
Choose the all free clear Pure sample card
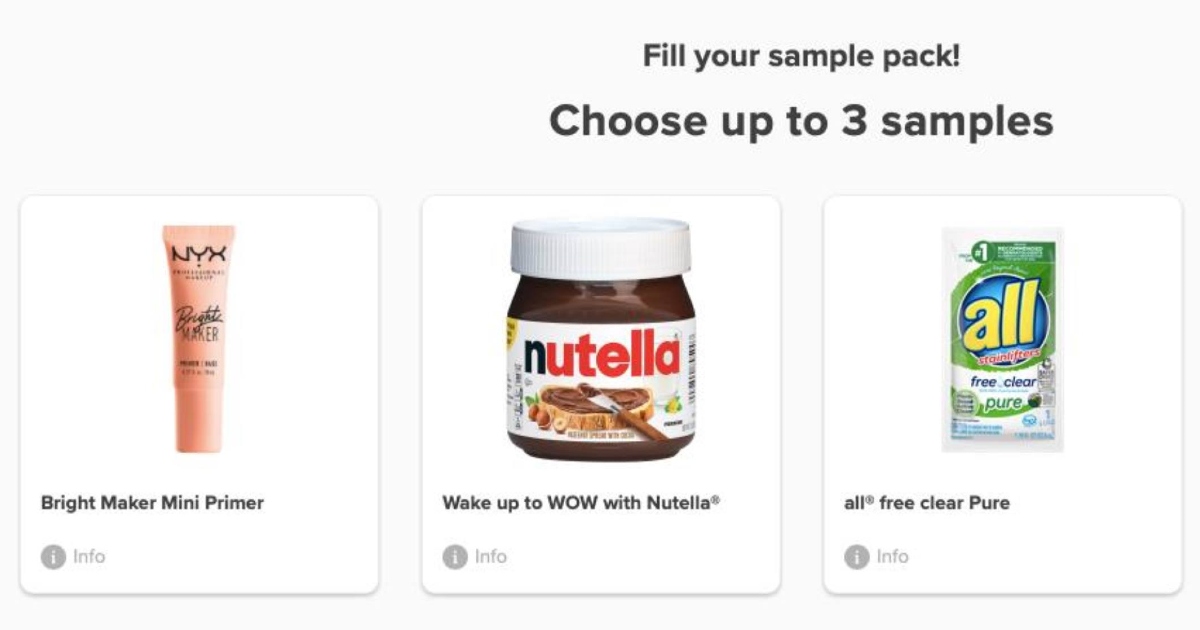1002,395
